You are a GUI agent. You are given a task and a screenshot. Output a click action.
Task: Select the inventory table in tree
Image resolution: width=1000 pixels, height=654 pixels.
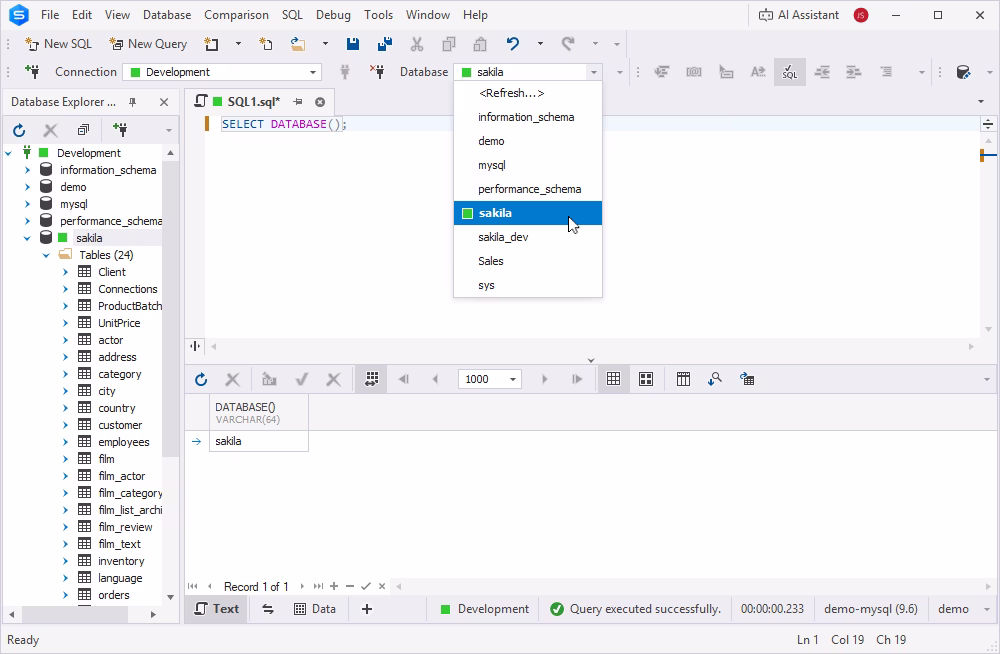[121, 561]
